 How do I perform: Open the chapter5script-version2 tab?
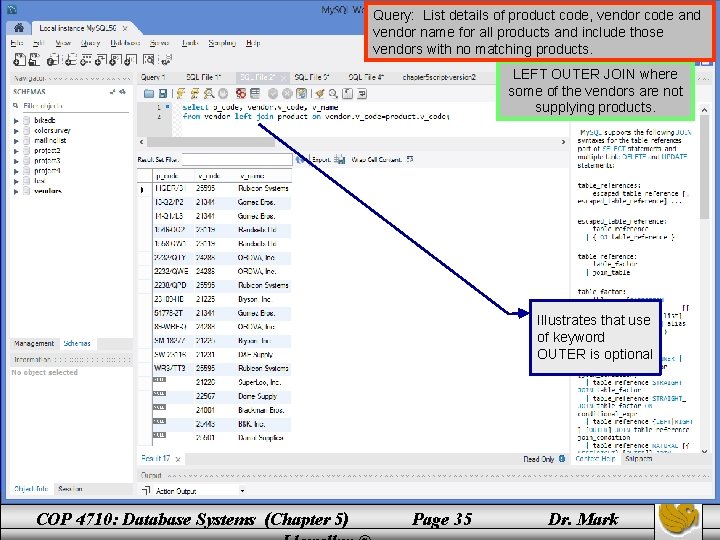[x=439, y=77]
